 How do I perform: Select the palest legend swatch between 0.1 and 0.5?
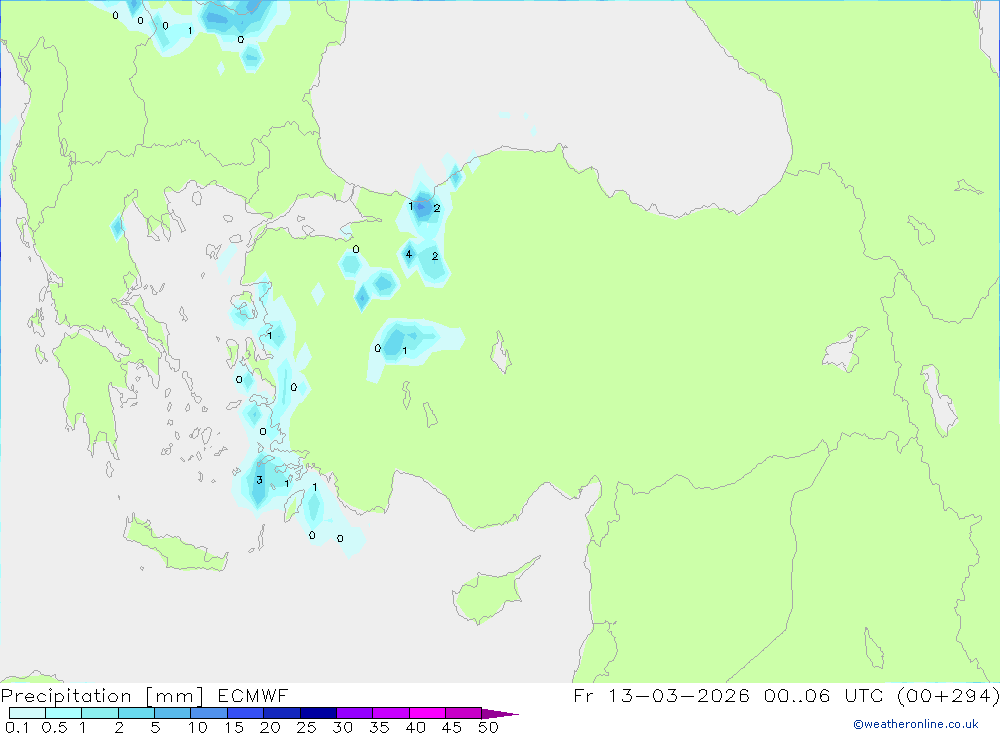click(27, 713)
